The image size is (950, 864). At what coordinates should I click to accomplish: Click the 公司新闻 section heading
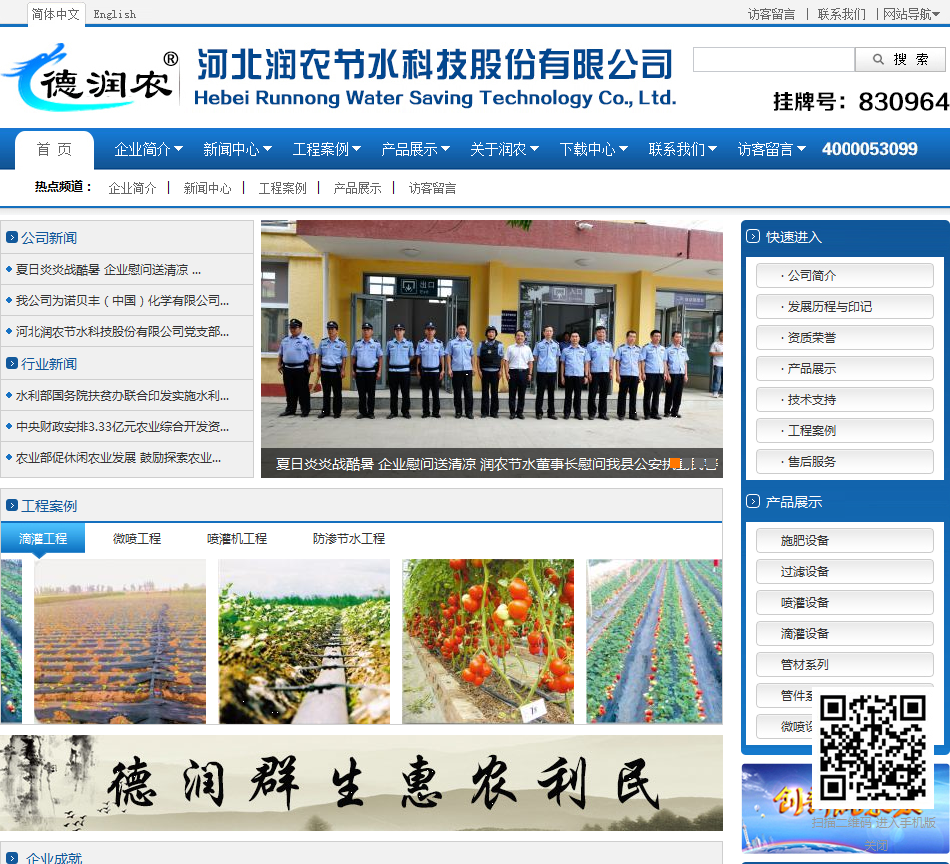(49, 238)
